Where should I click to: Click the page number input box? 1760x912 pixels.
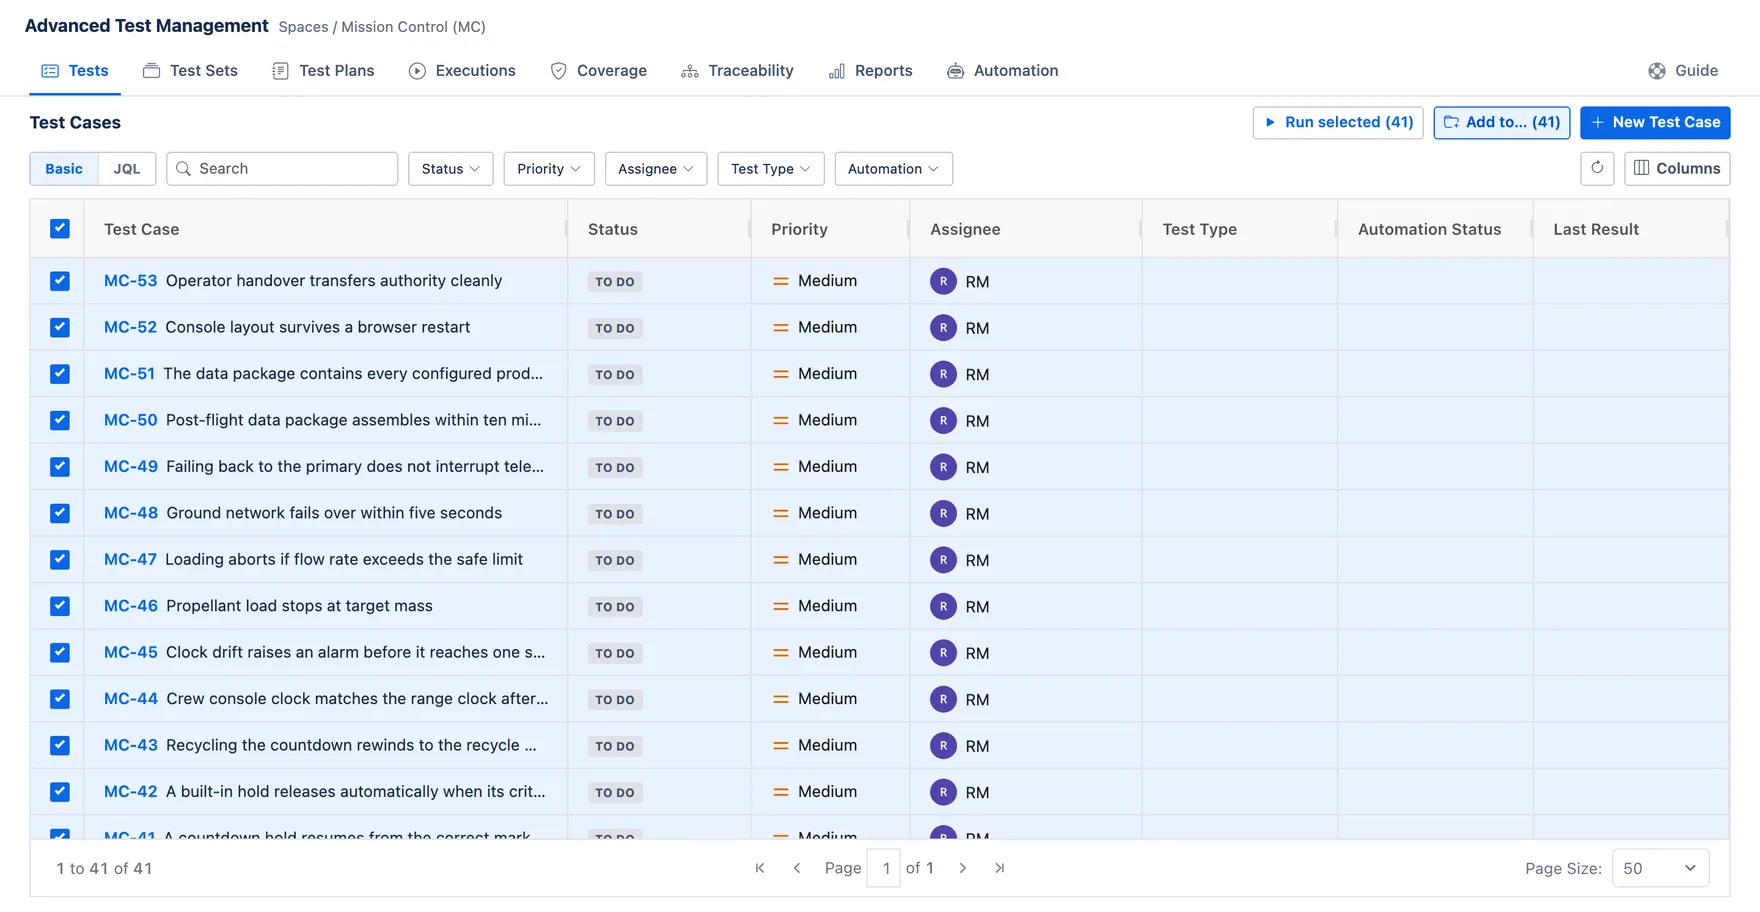click(x=885, y=868)
